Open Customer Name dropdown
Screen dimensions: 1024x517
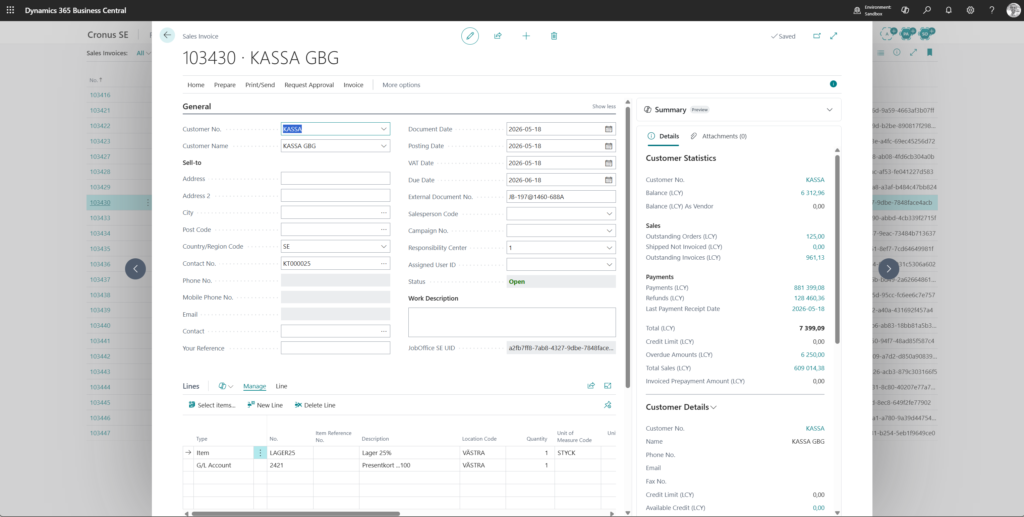[383, 146]
